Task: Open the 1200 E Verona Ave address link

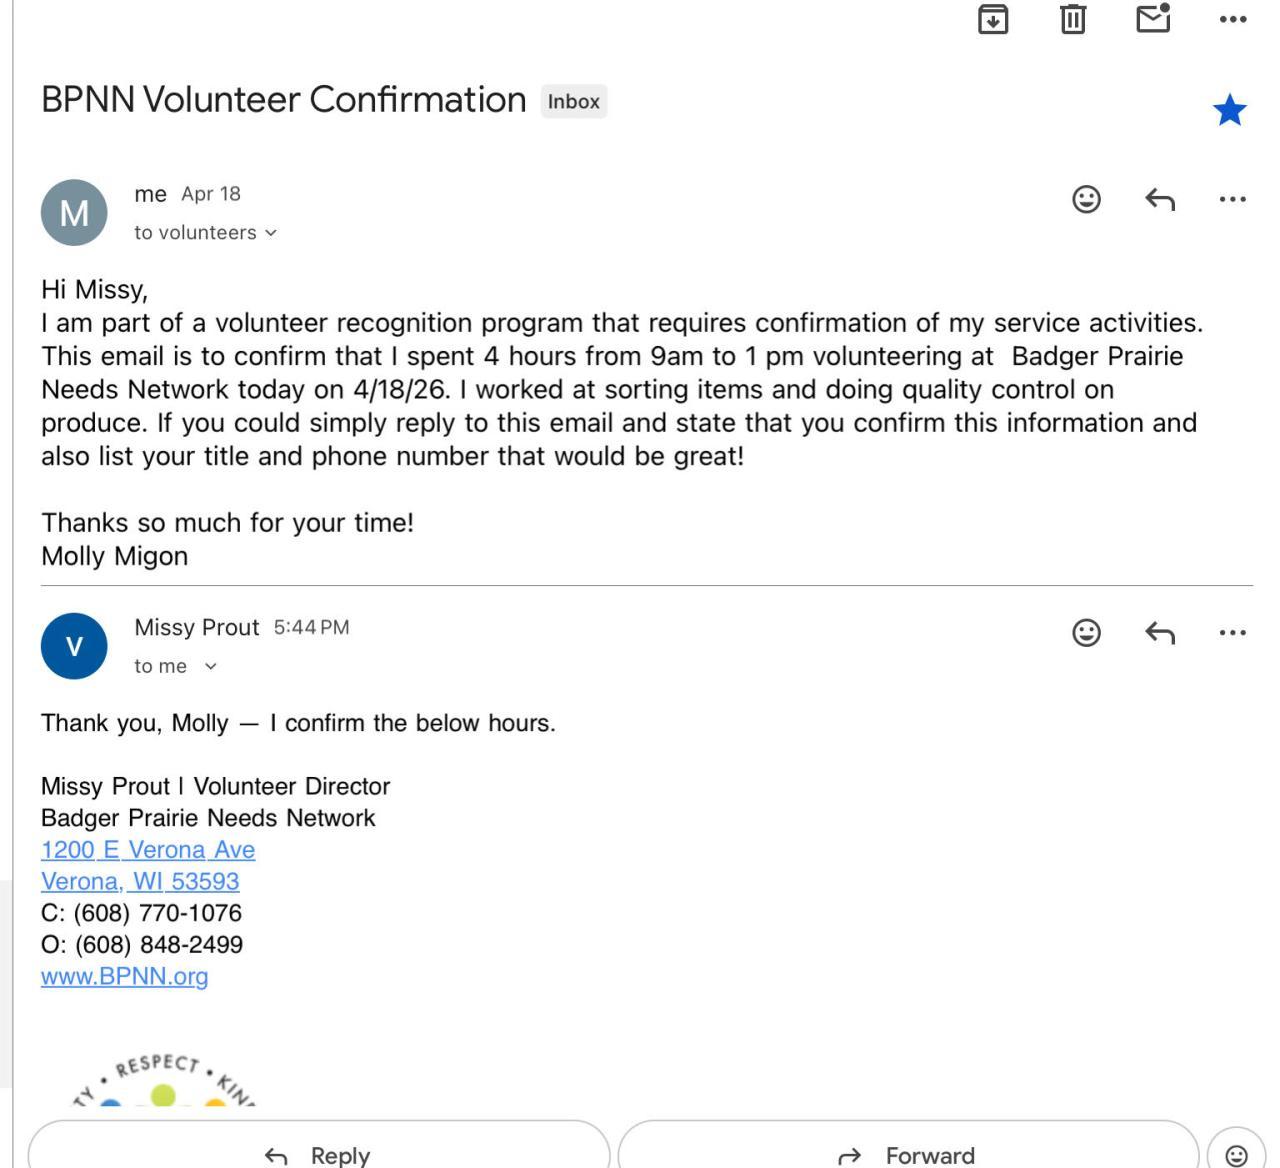Action: click(x=148, y=850)
